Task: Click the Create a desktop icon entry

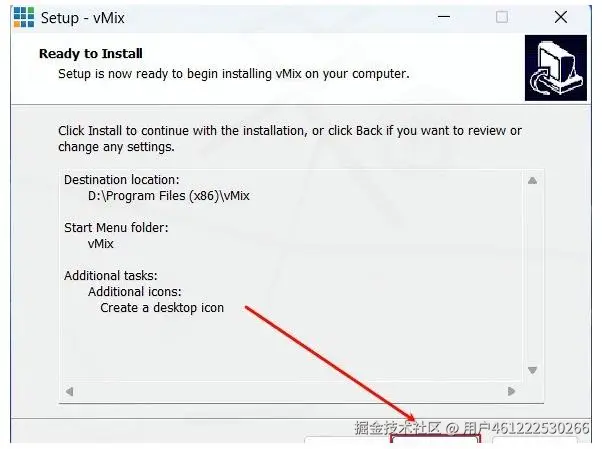Action: coord(162,308)
